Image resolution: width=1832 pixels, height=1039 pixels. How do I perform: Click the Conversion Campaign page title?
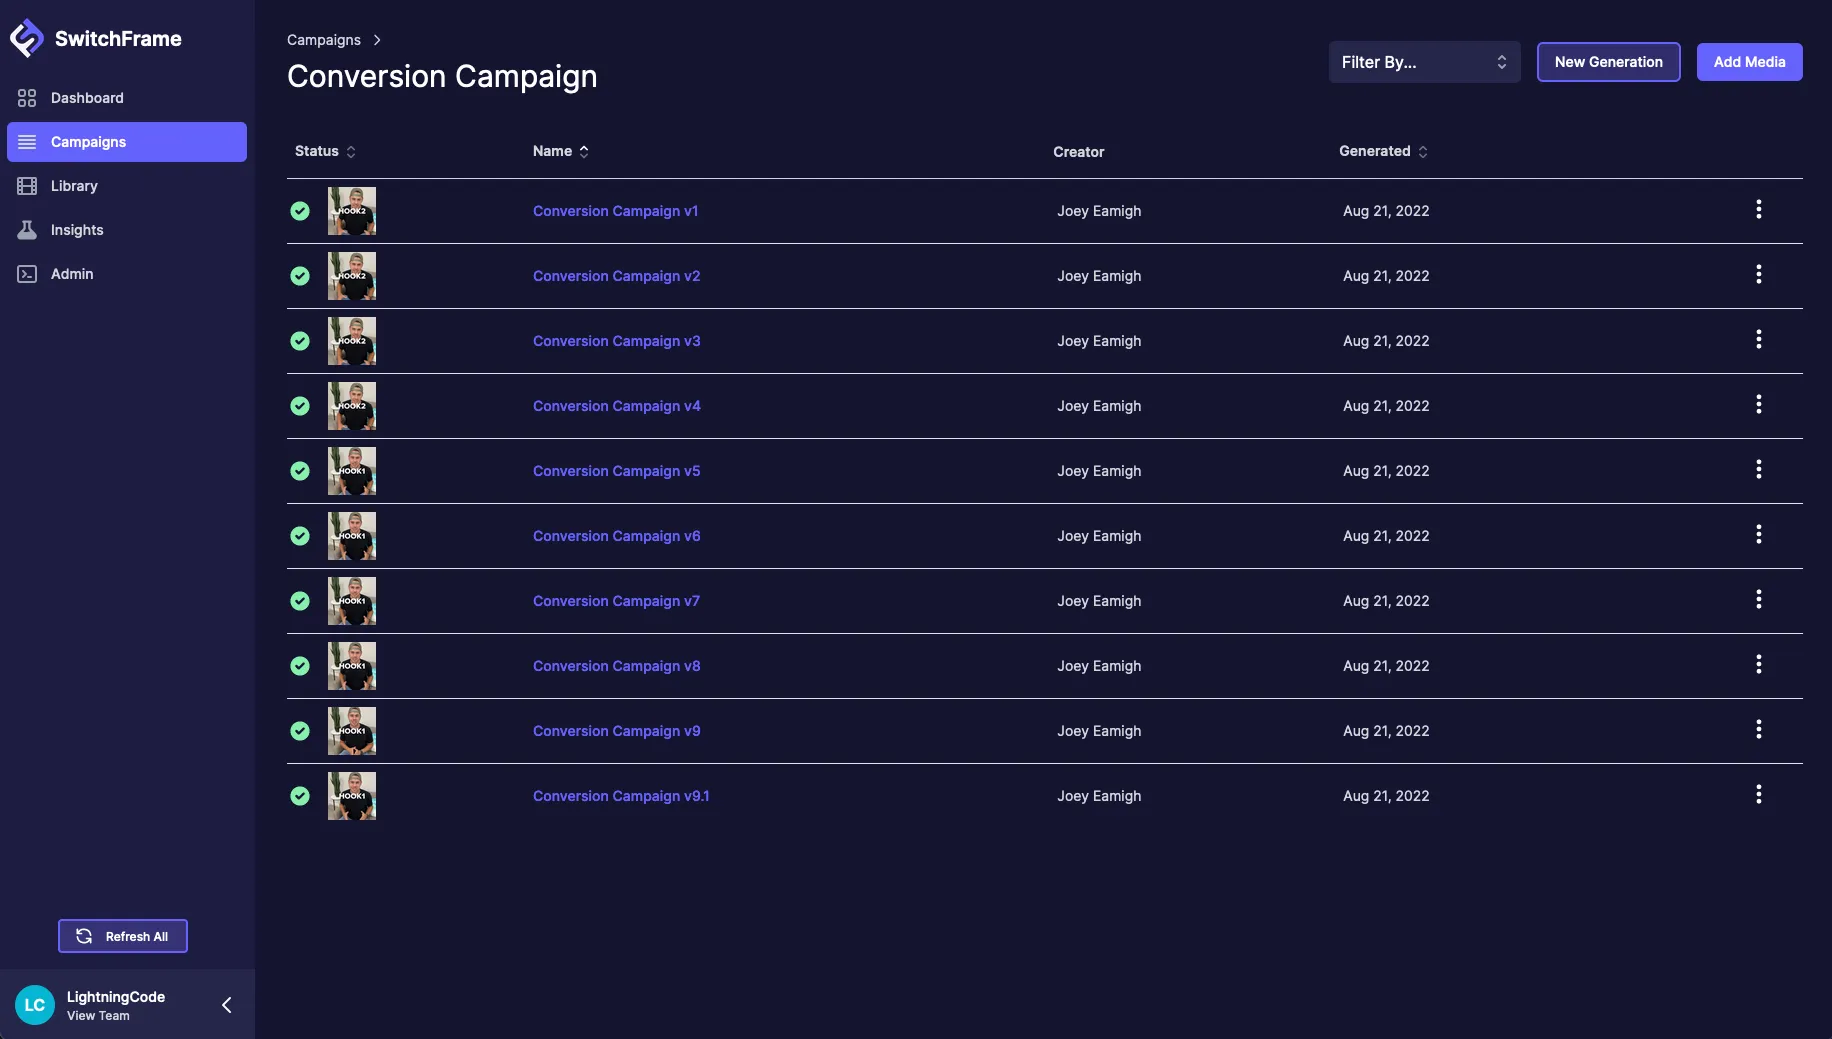(x=442, y=76)
